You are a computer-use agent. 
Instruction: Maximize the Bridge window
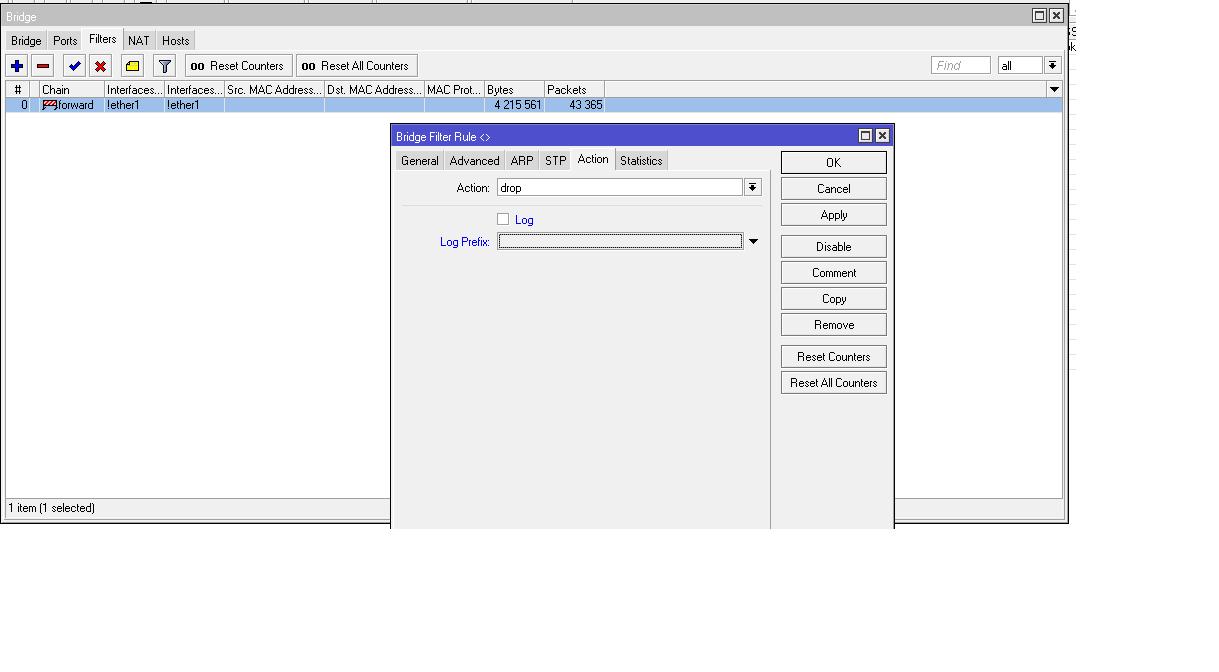1039,16
